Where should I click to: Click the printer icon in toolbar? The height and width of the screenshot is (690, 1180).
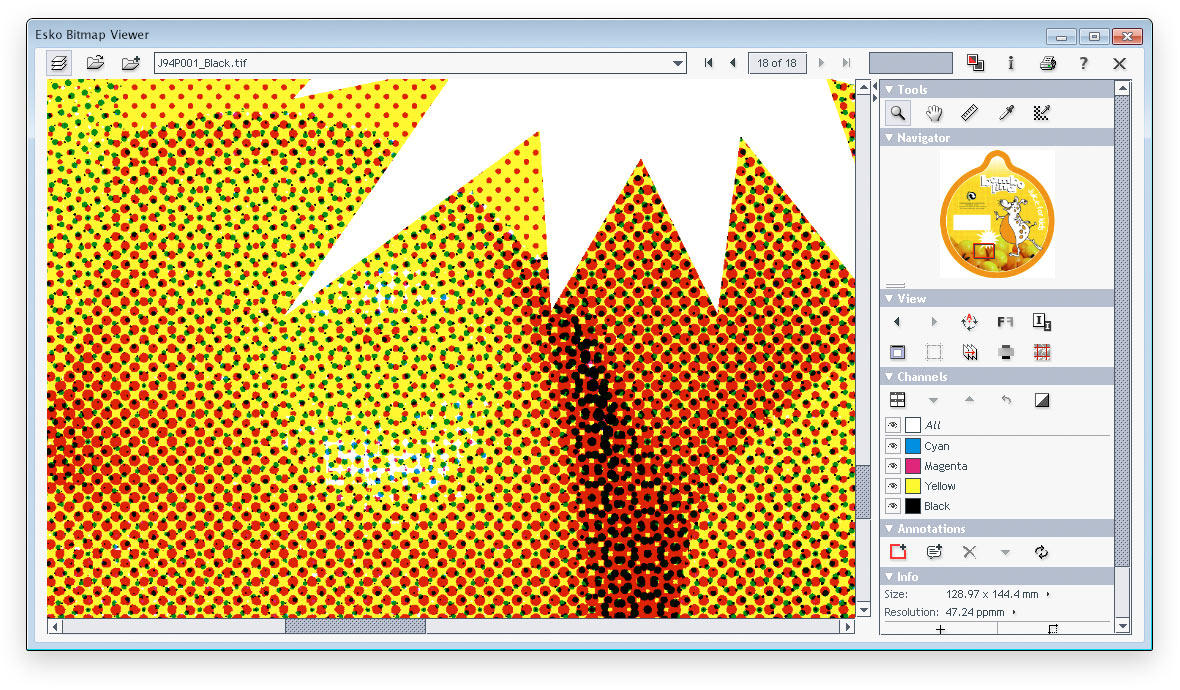(1047, 63)
